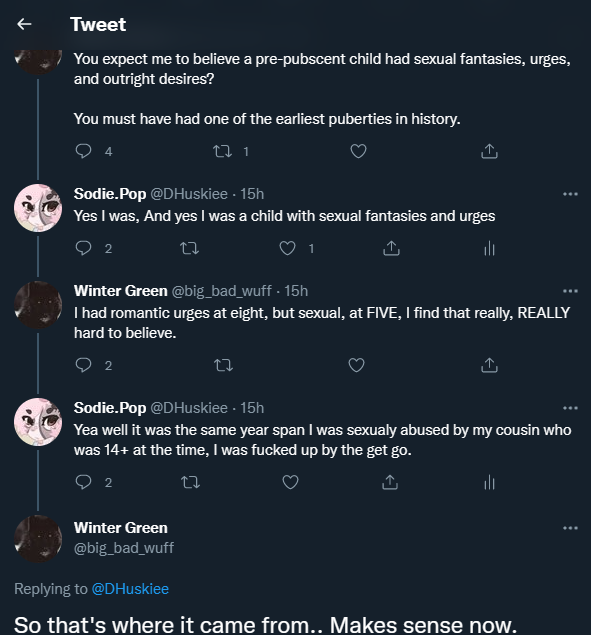Open the @DHuskiee link in Replying to

tap(130, 588)
